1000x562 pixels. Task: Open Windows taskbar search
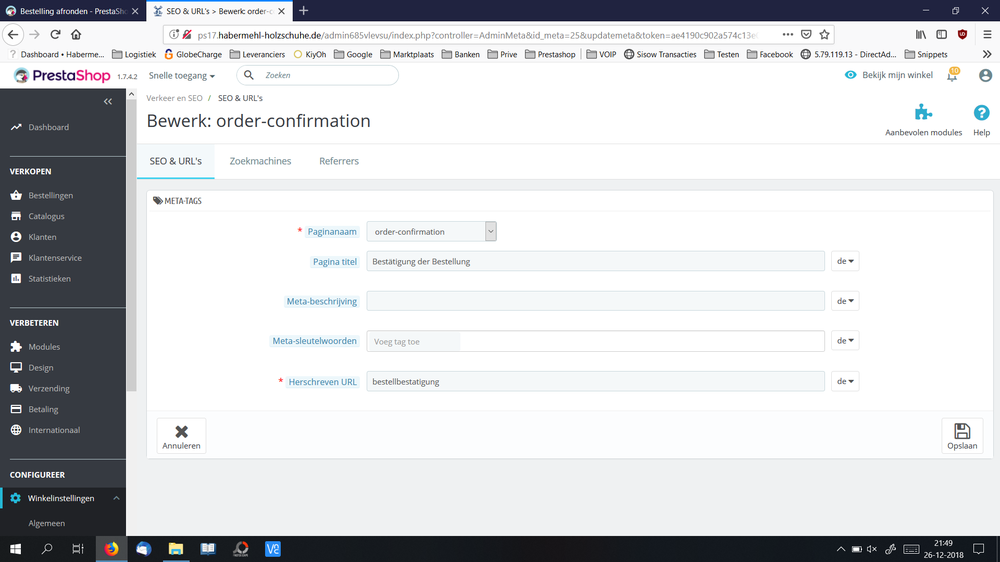47,549
